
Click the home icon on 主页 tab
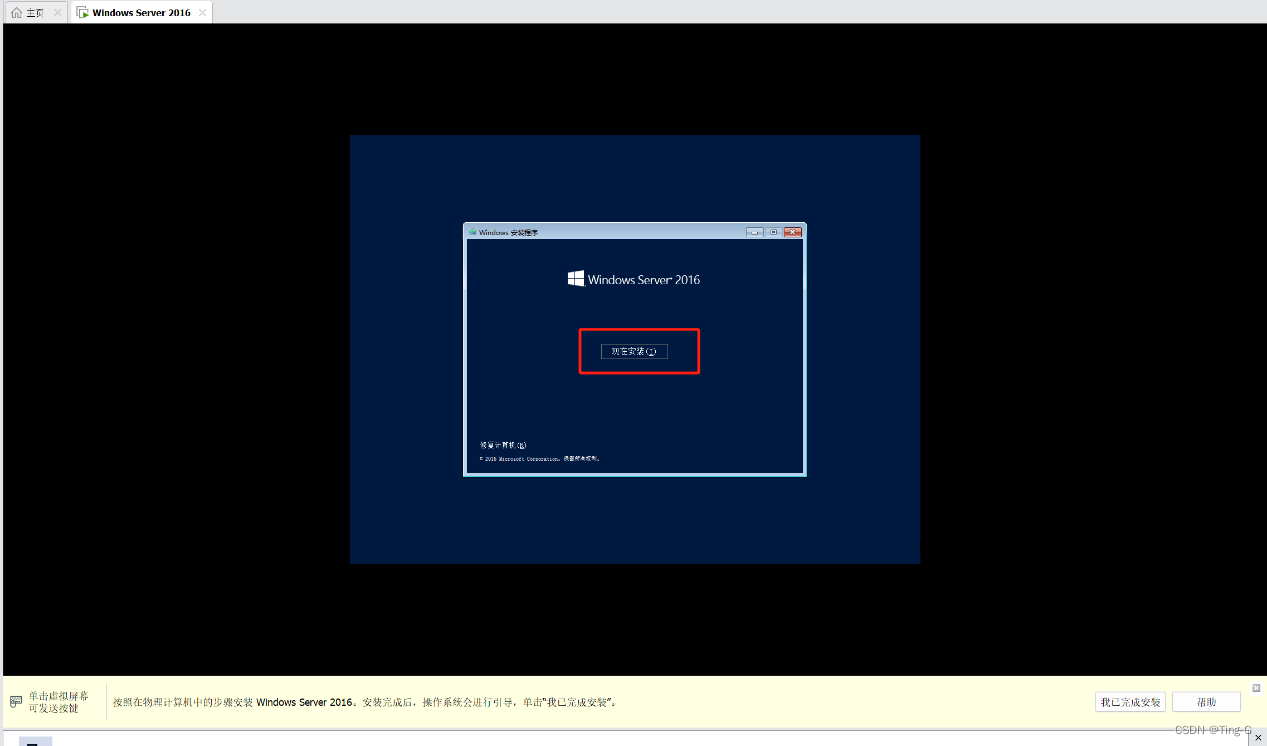click(16, 13)
